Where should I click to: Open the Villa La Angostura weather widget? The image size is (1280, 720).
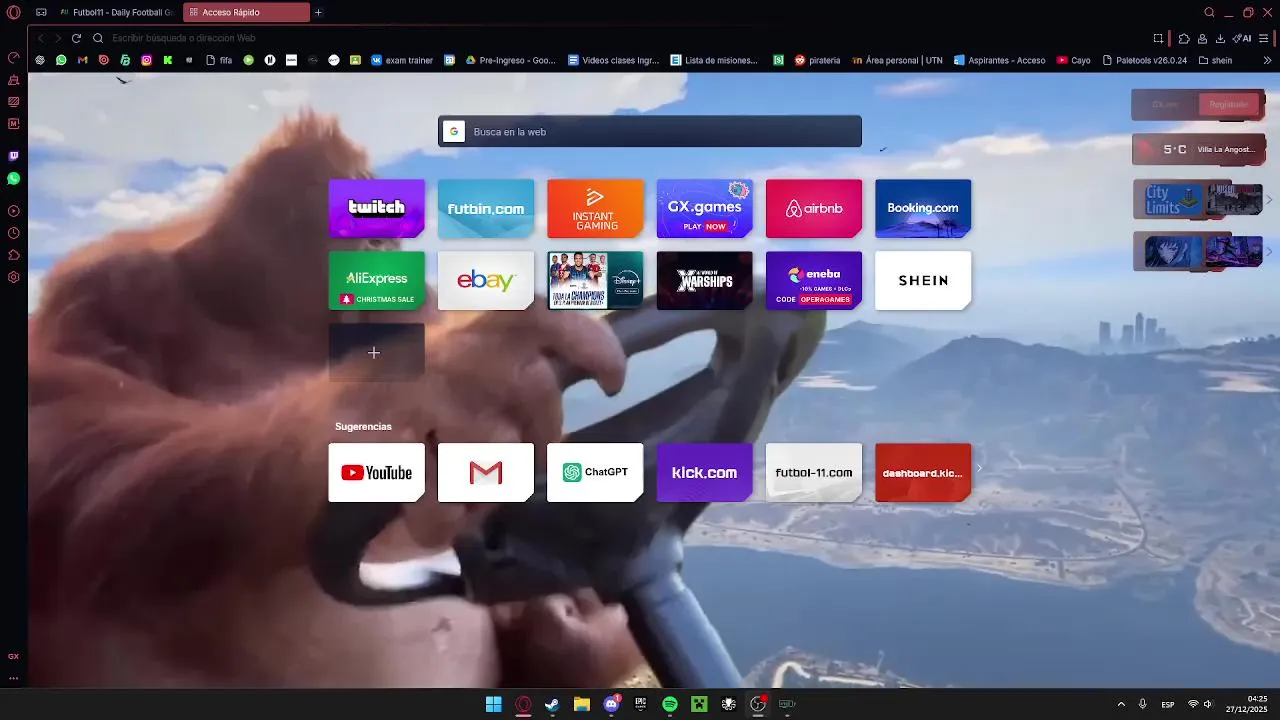1198,149
